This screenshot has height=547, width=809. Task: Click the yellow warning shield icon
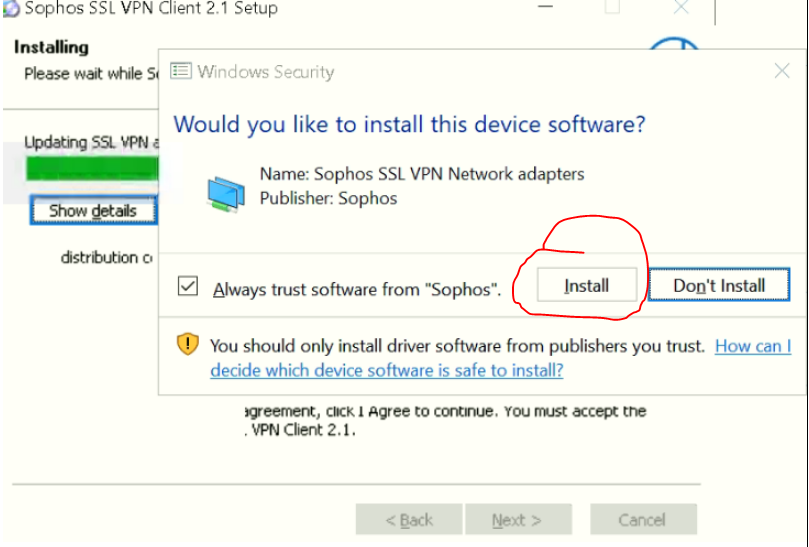188,346
